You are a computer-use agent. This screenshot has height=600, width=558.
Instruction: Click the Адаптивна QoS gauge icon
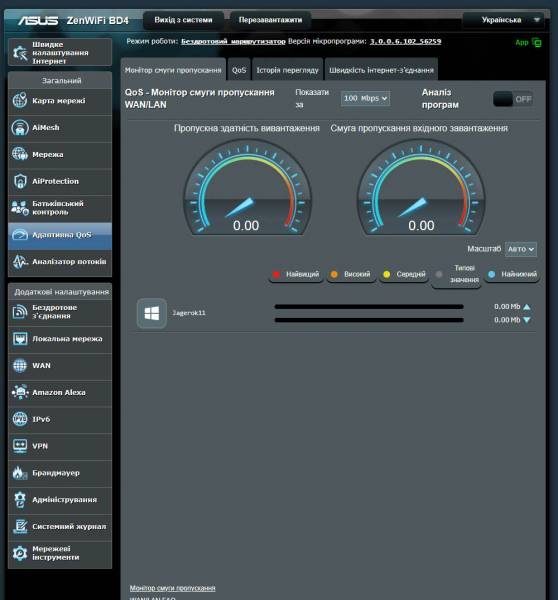pos(20,235)
